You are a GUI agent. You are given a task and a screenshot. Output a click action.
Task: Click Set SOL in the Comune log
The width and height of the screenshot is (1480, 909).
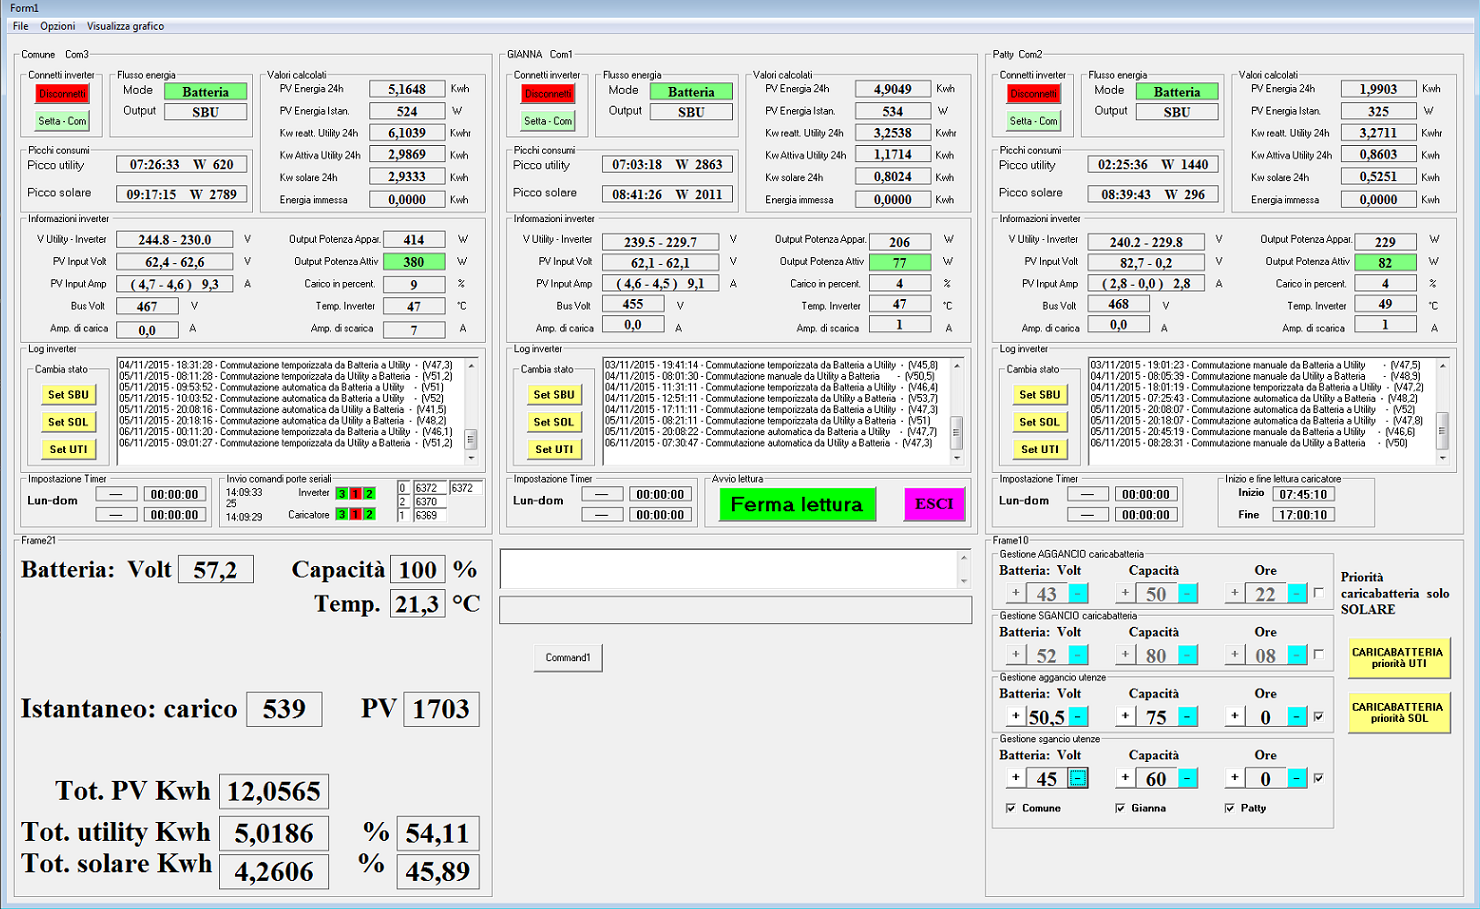[69, 422]
